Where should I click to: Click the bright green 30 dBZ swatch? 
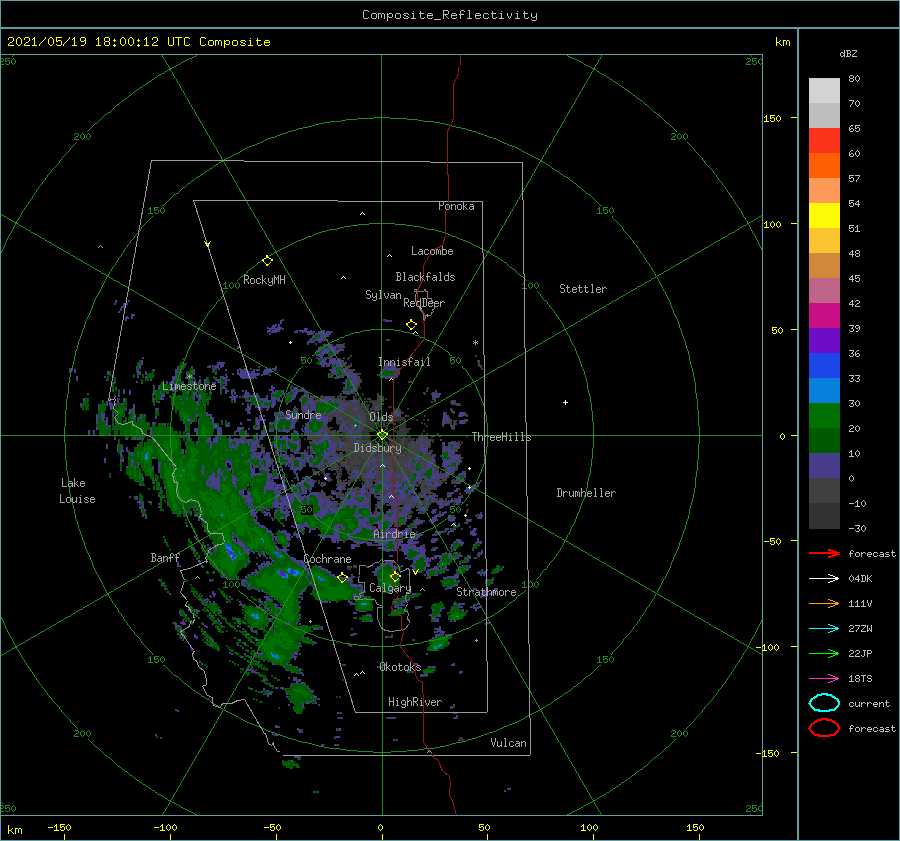[x=824, y=415]
